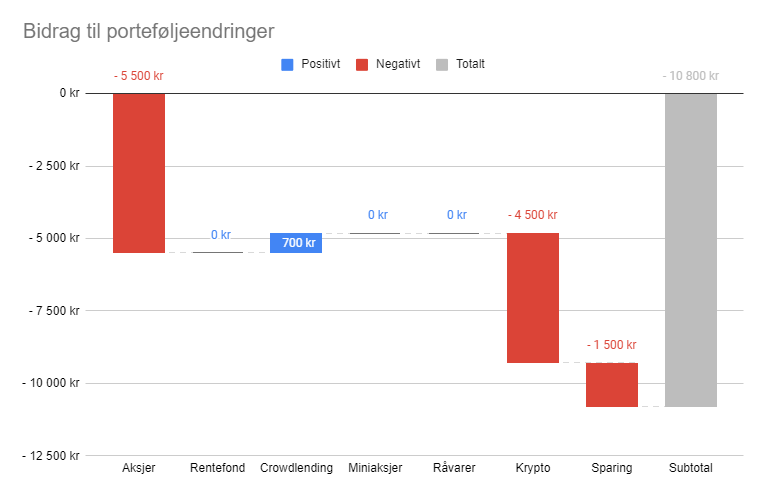Click the blue Positivt legend swatch
Image resolution: width=765 pixels, height=495 pixels.
(287, 64)
